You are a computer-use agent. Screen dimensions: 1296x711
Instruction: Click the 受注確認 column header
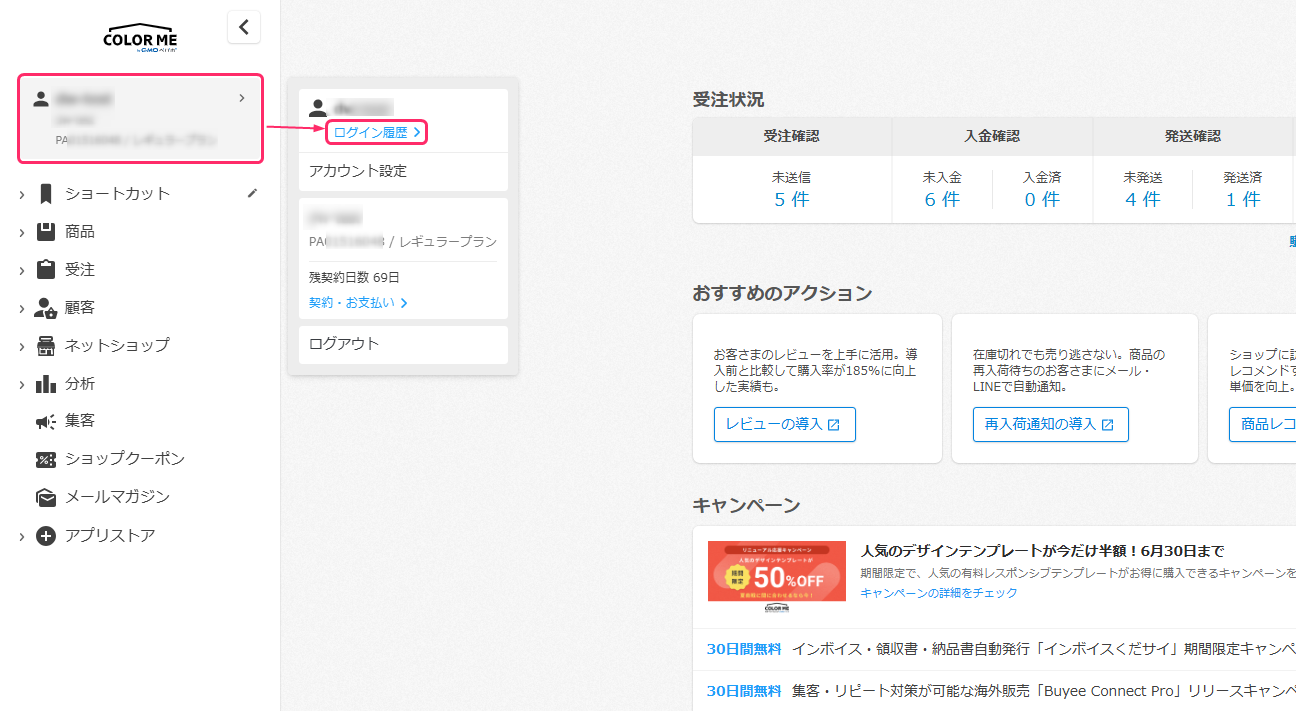click(x=791, y=136)
